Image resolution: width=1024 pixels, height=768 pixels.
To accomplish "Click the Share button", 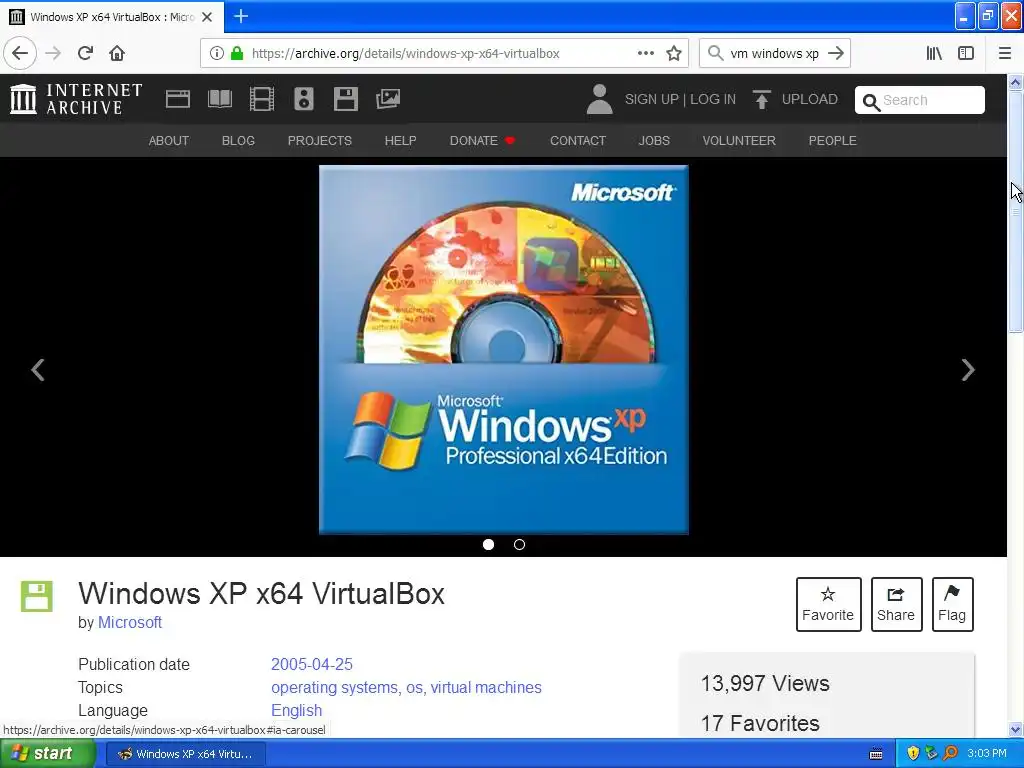I will click(x=896, y=604).
